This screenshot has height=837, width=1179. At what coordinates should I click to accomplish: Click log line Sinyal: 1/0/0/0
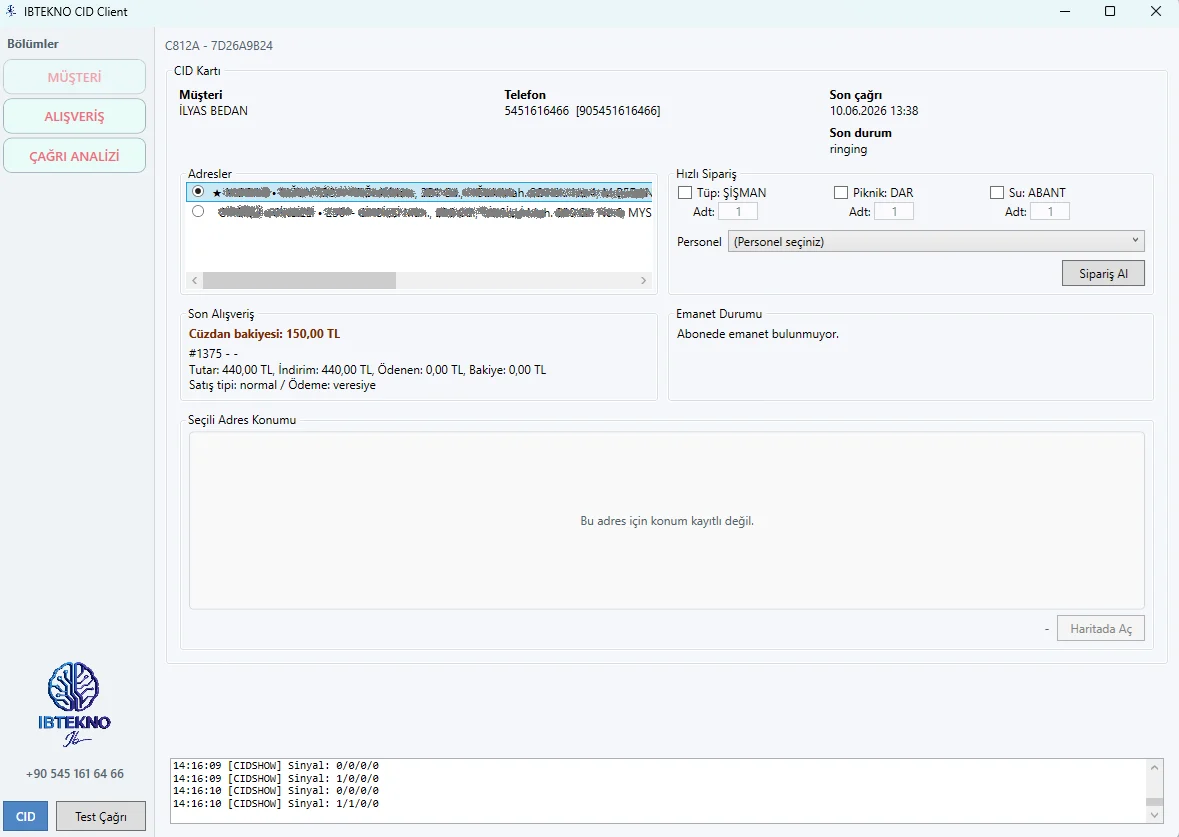[276, 778]
